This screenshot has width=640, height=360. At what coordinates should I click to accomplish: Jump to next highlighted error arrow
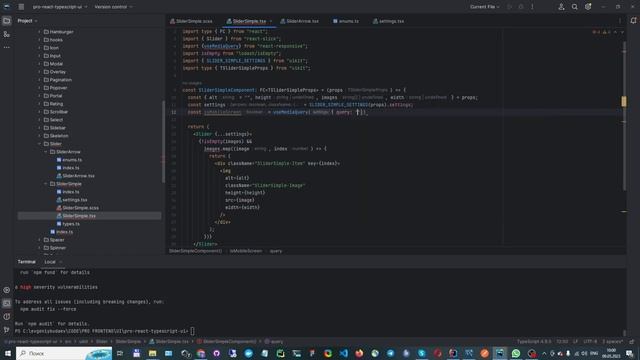click(x=622, y=32)
